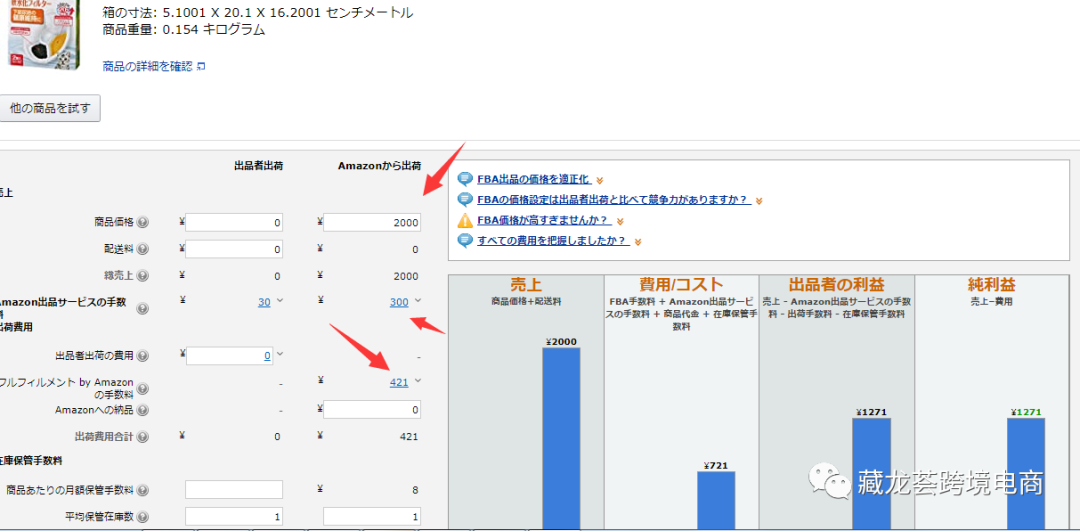The width and height of the screenshot is (1080, 531).
Task: Focus 平均保管在庫数 field under Amazonから出荷
Action: pyautogui.click(x=372, y=517)
